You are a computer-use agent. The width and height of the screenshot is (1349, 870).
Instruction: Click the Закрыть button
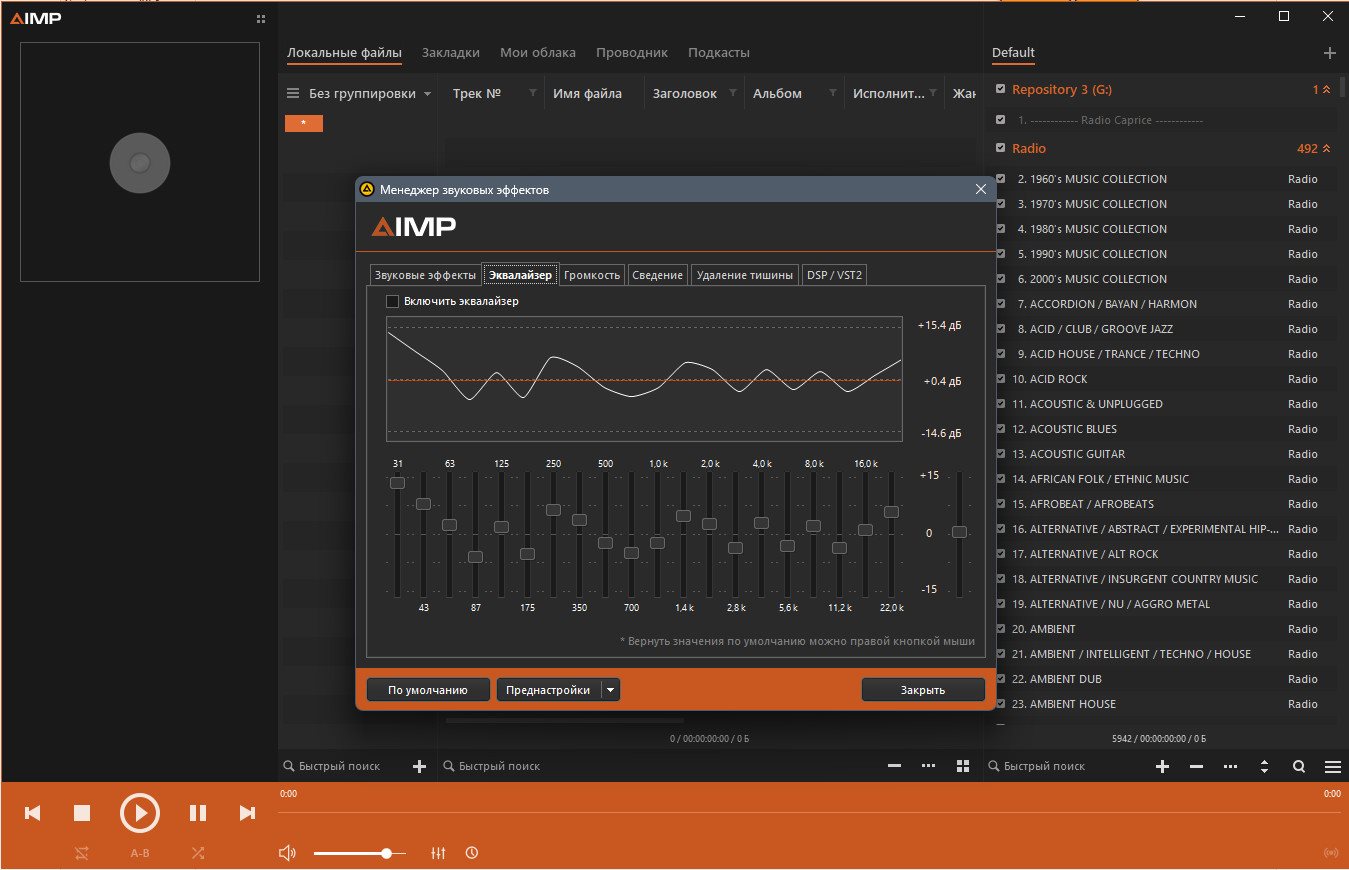click(x=923, y=690)
